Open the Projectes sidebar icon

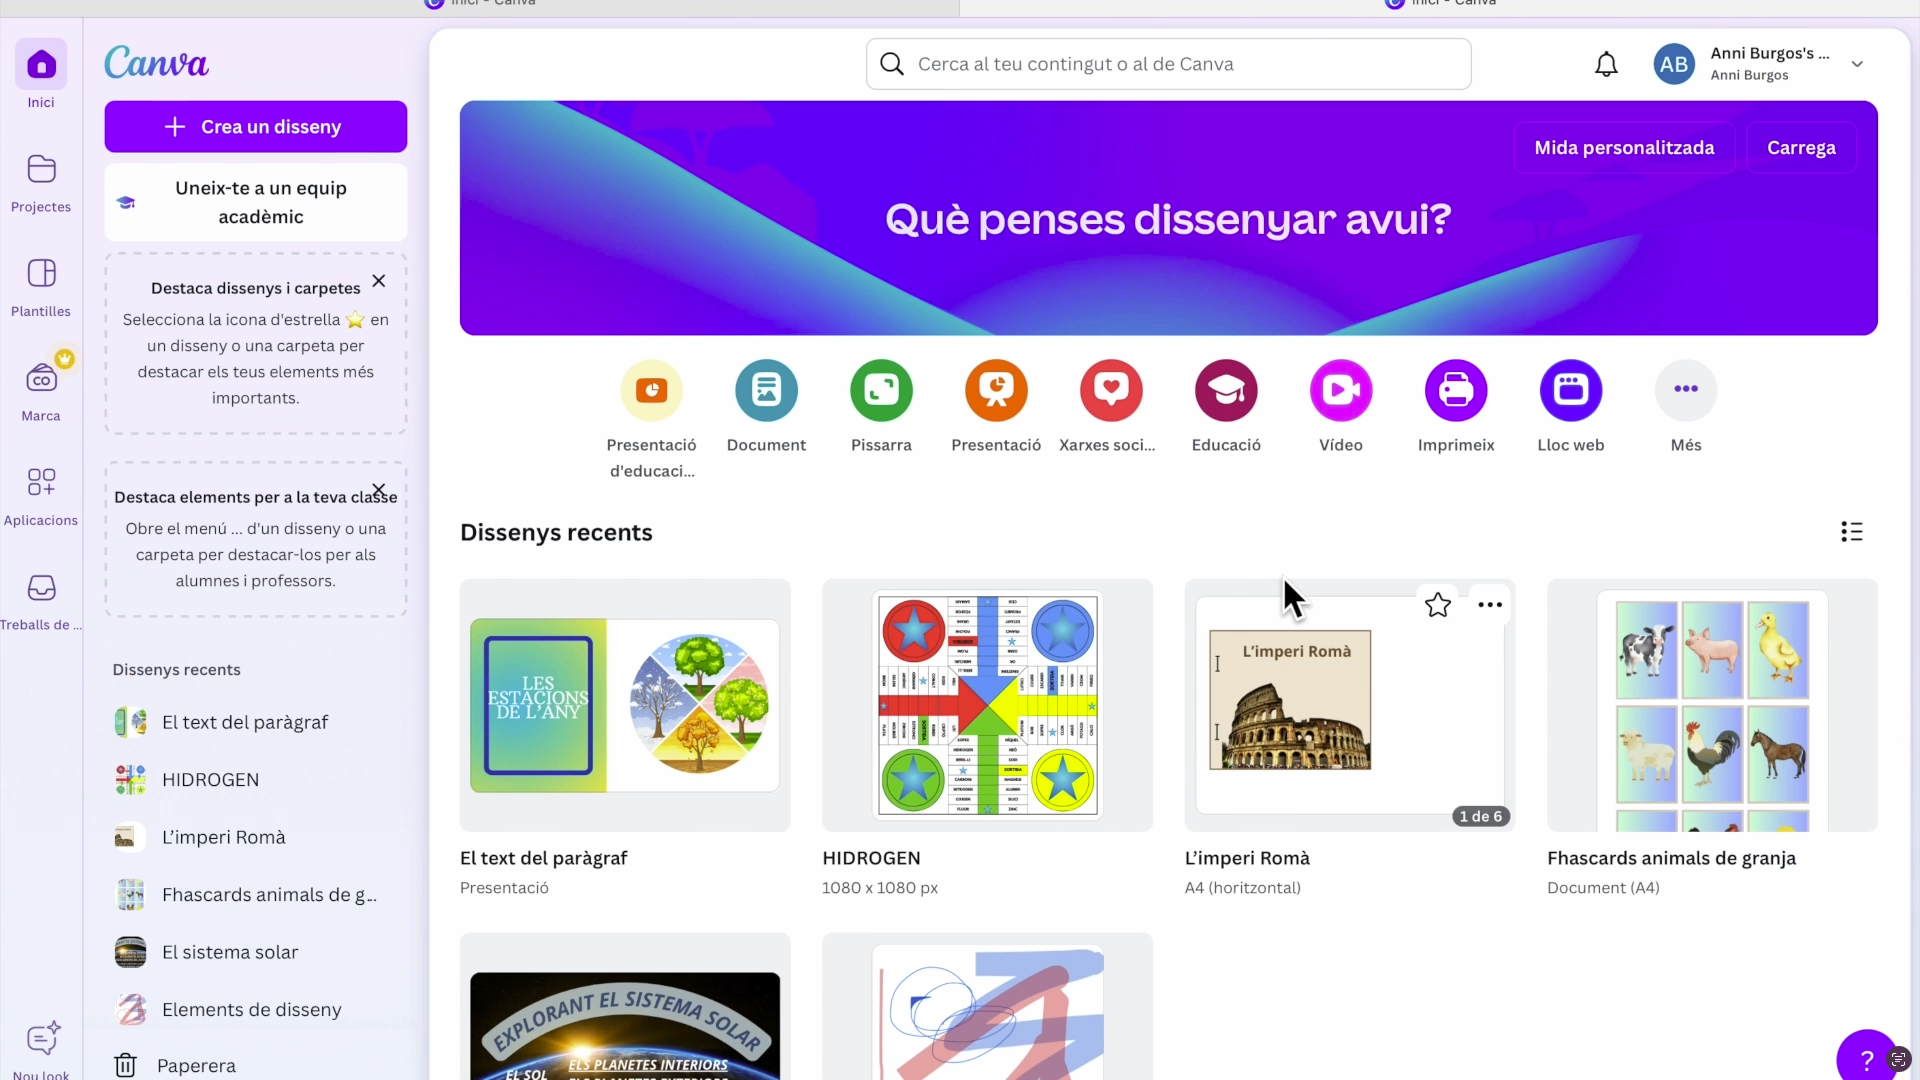pos(41,170)
